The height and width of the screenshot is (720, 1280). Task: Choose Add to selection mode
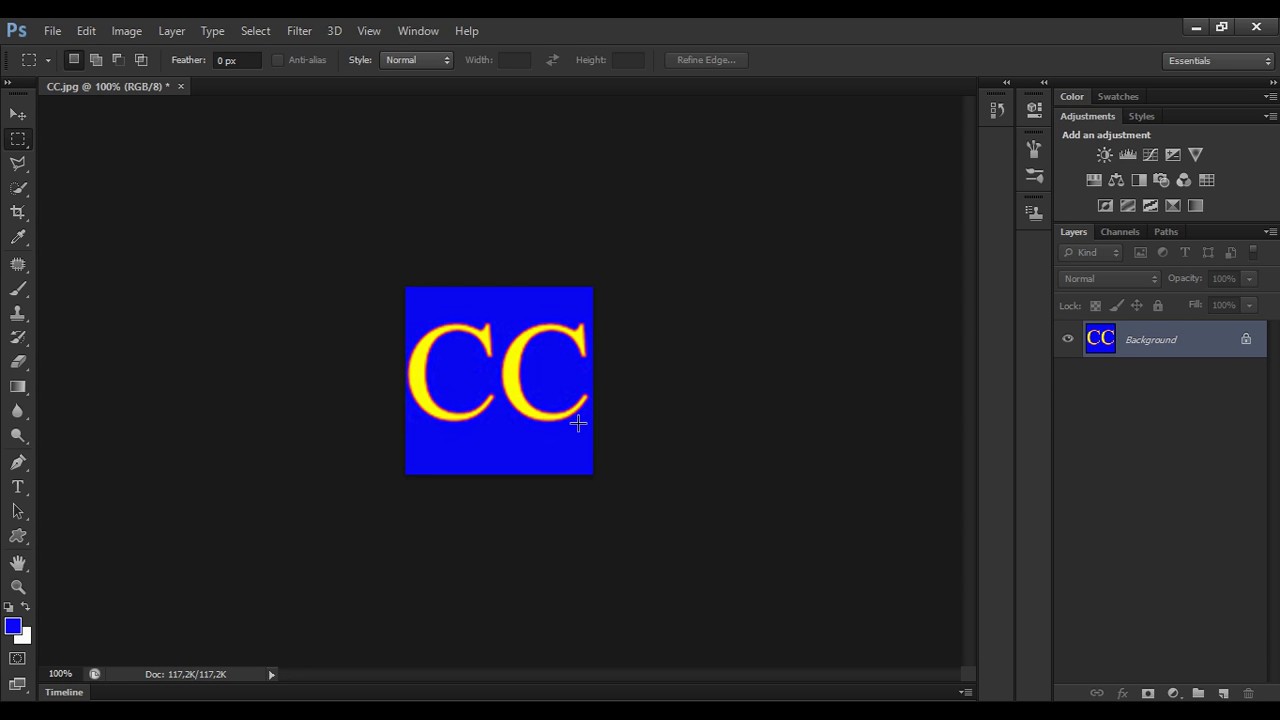coord(96,60)
